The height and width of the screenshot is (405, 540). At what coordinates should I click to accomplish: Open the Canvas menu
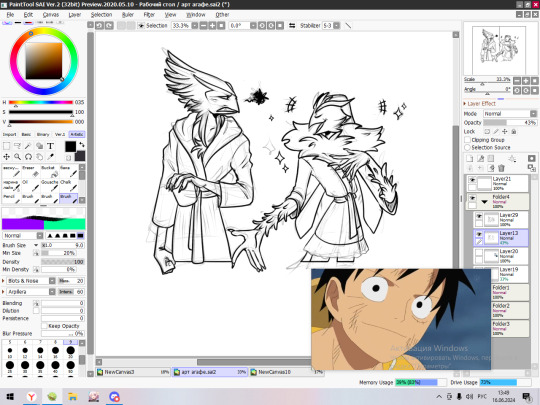tap(51, 15)
